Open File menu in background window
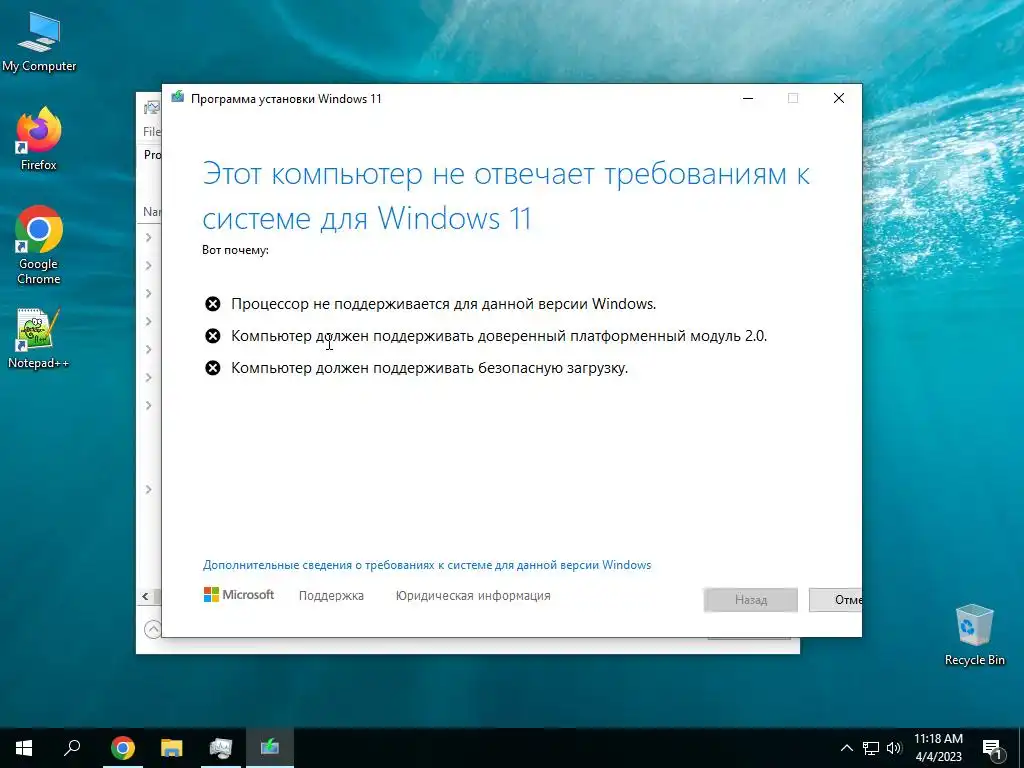This screenshot has height=768, width=1024. pos(152,131)
